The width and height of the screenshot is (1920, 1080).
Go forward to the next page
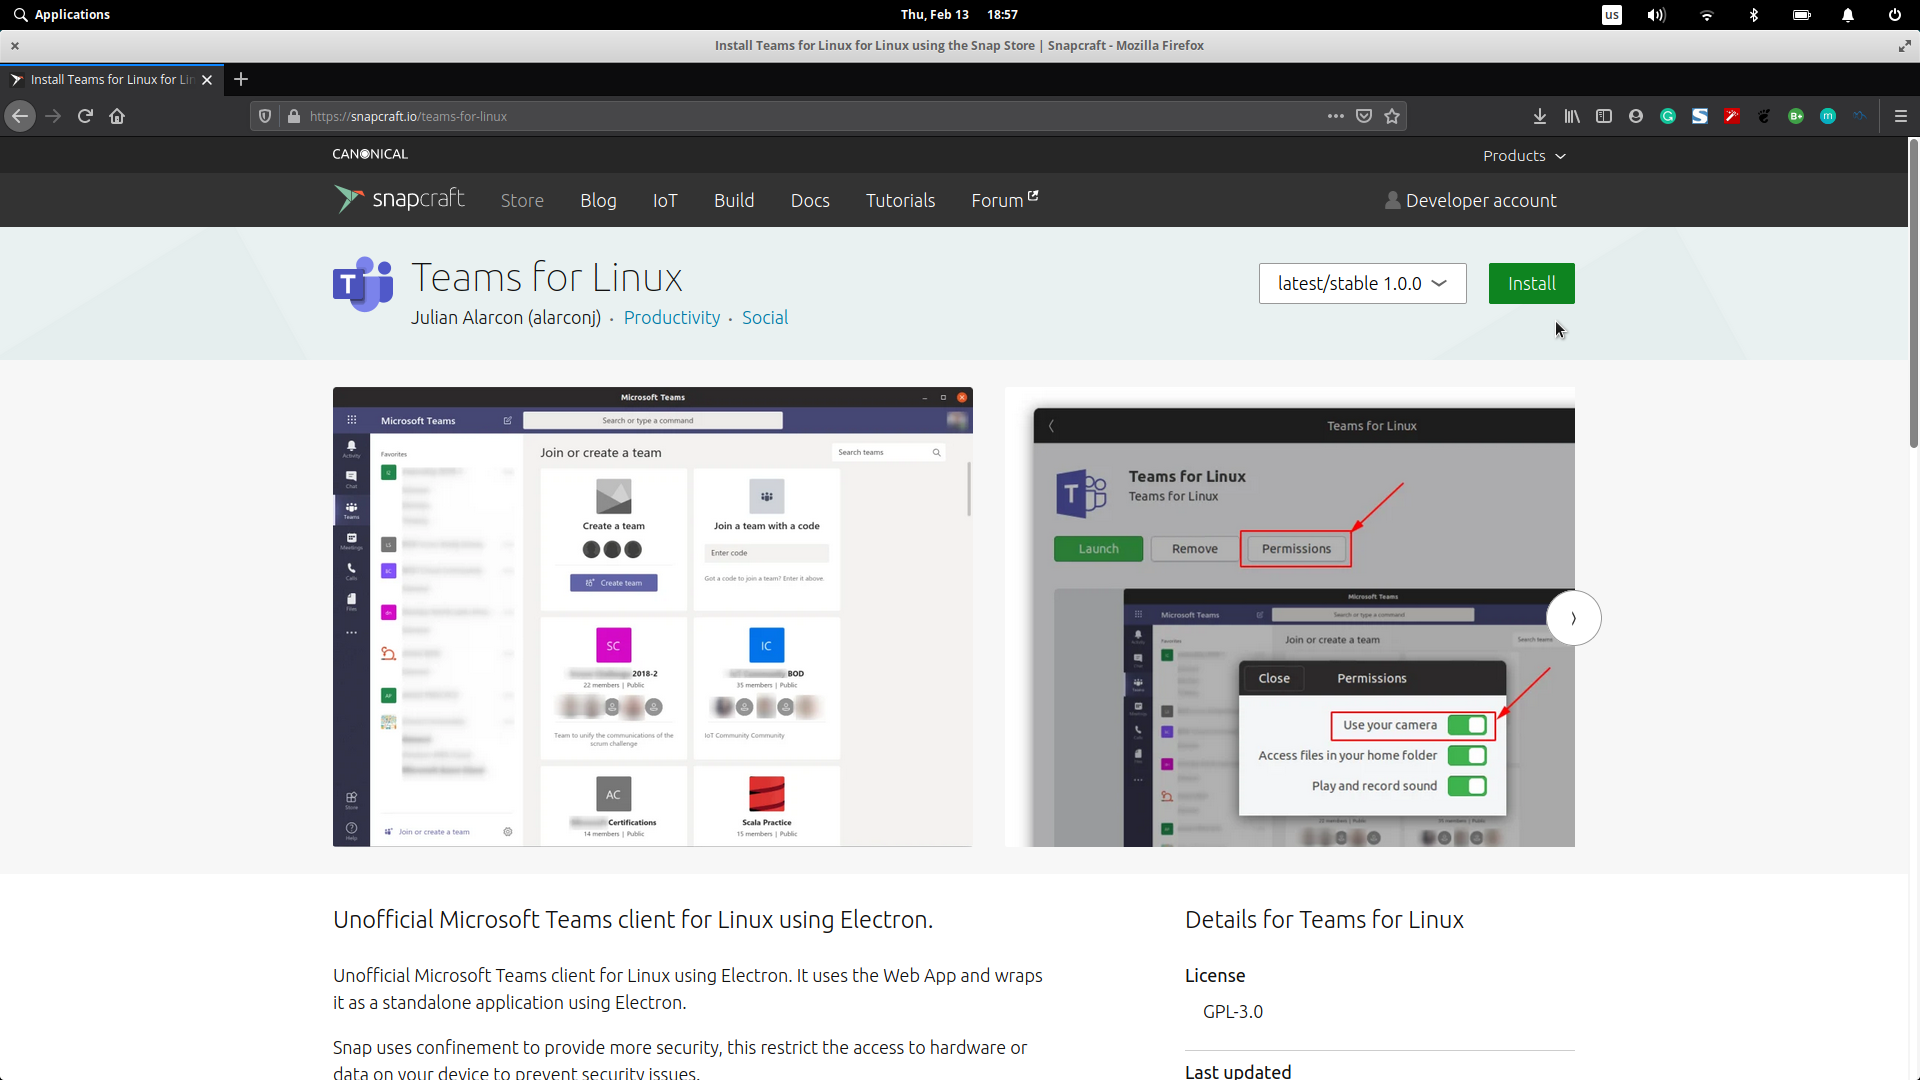pos(53,116)
